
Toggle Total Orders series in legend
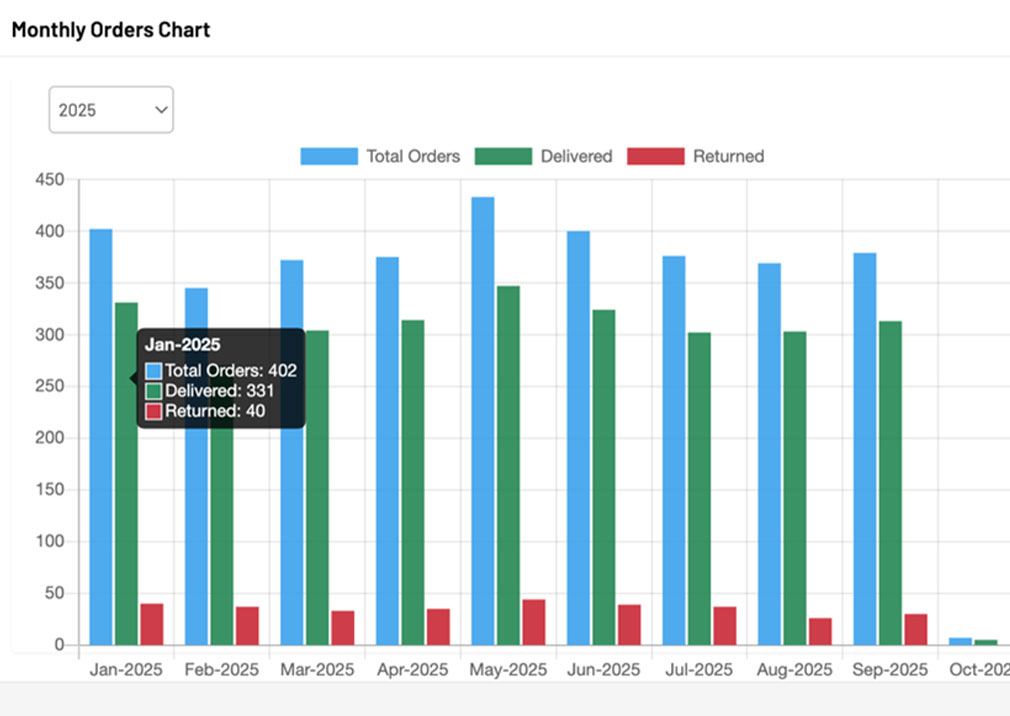click(380, 156)
